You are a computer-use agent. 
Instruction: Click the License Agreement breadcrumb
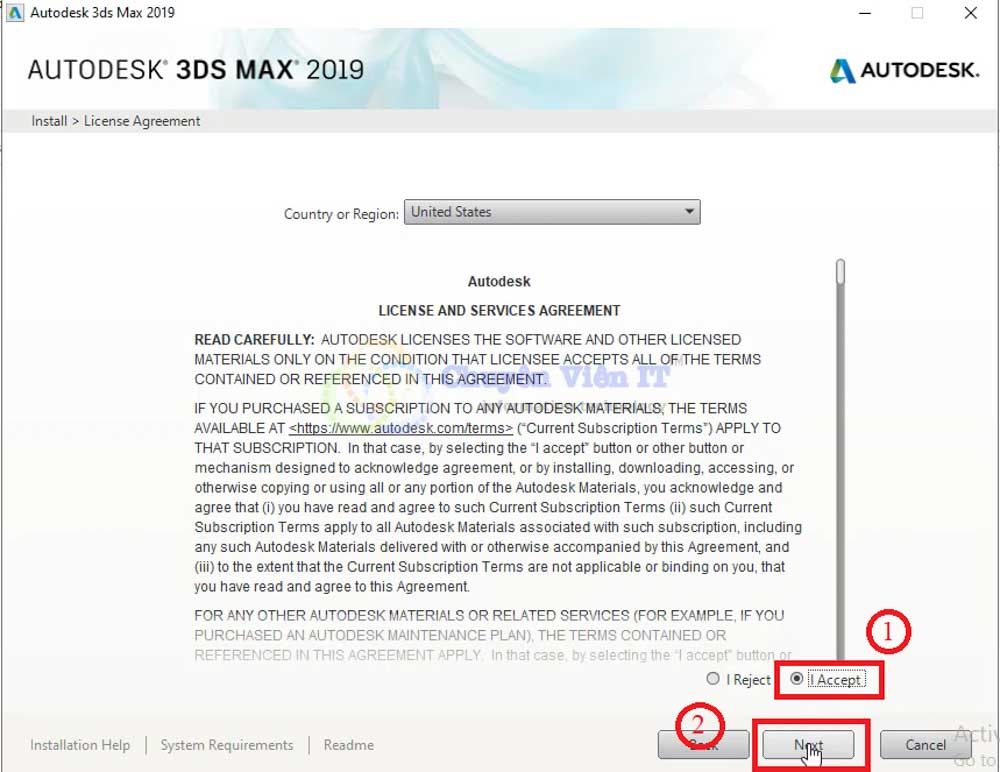(142, 121)
